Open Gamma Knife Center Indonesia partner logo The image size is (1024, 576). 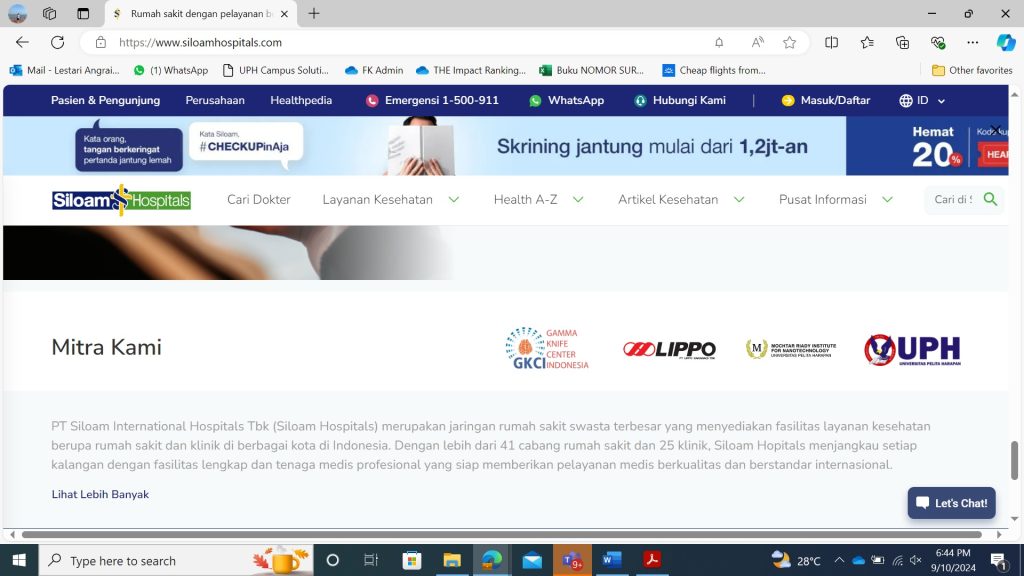tap(547, 349)
